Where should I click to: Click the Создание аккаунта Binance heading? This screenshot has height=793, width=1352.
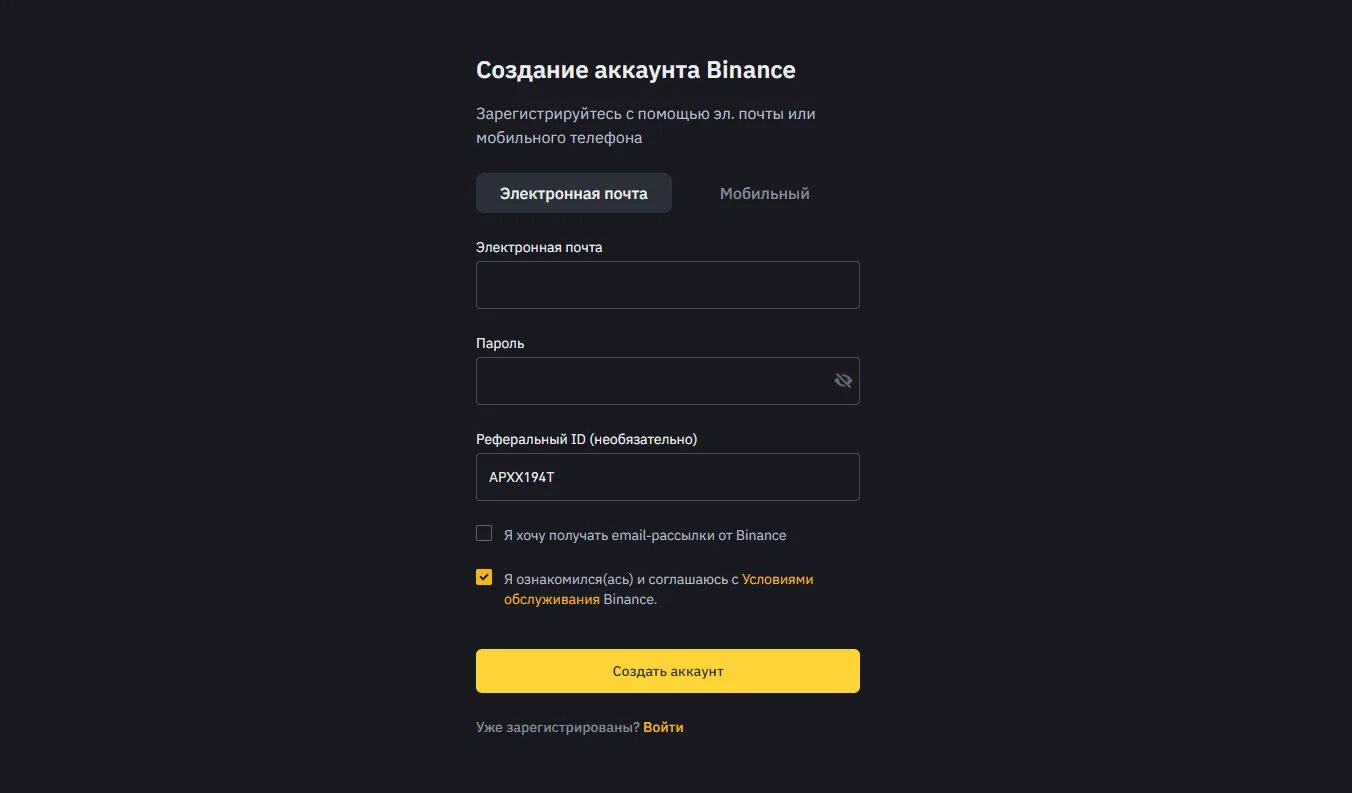(x=635, y=70)
